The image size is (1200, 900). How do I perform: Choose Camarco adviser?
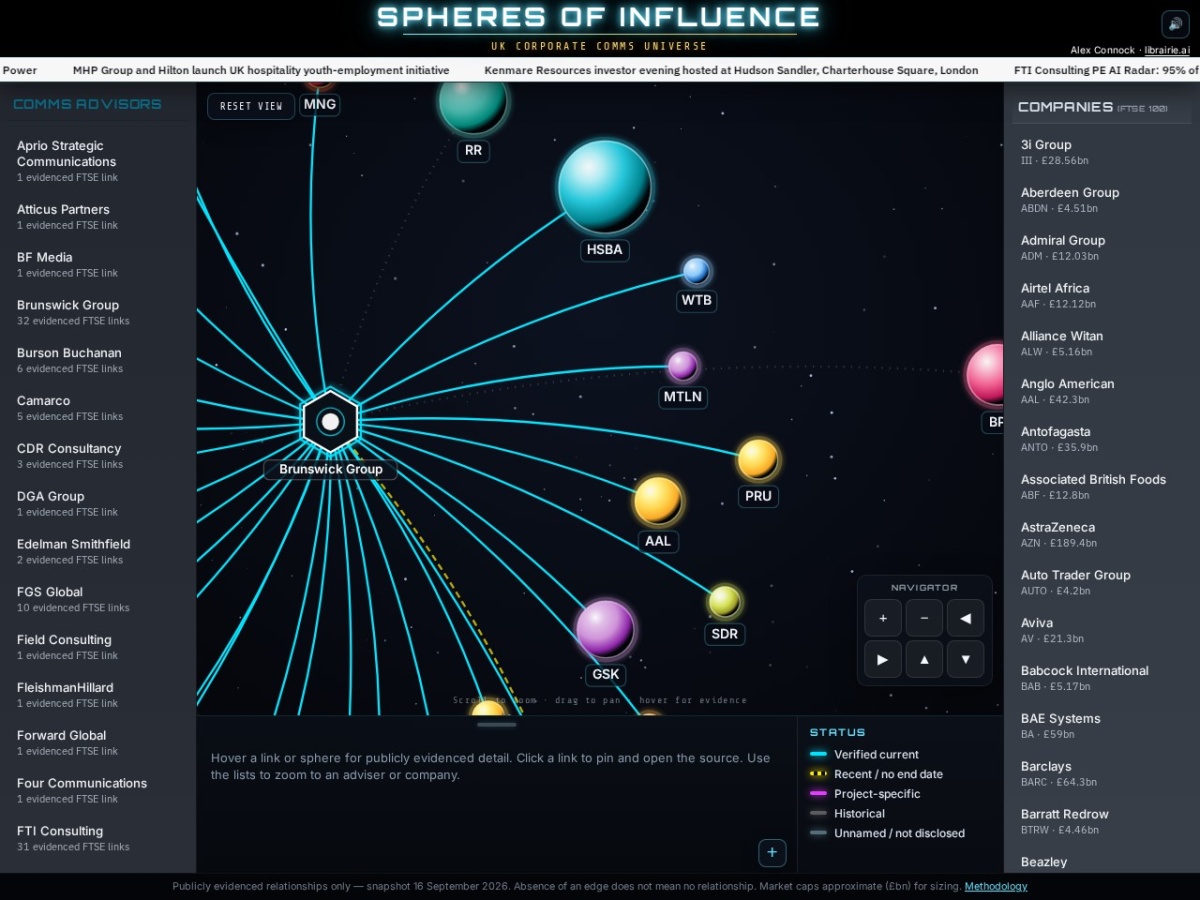coord(98,408)
